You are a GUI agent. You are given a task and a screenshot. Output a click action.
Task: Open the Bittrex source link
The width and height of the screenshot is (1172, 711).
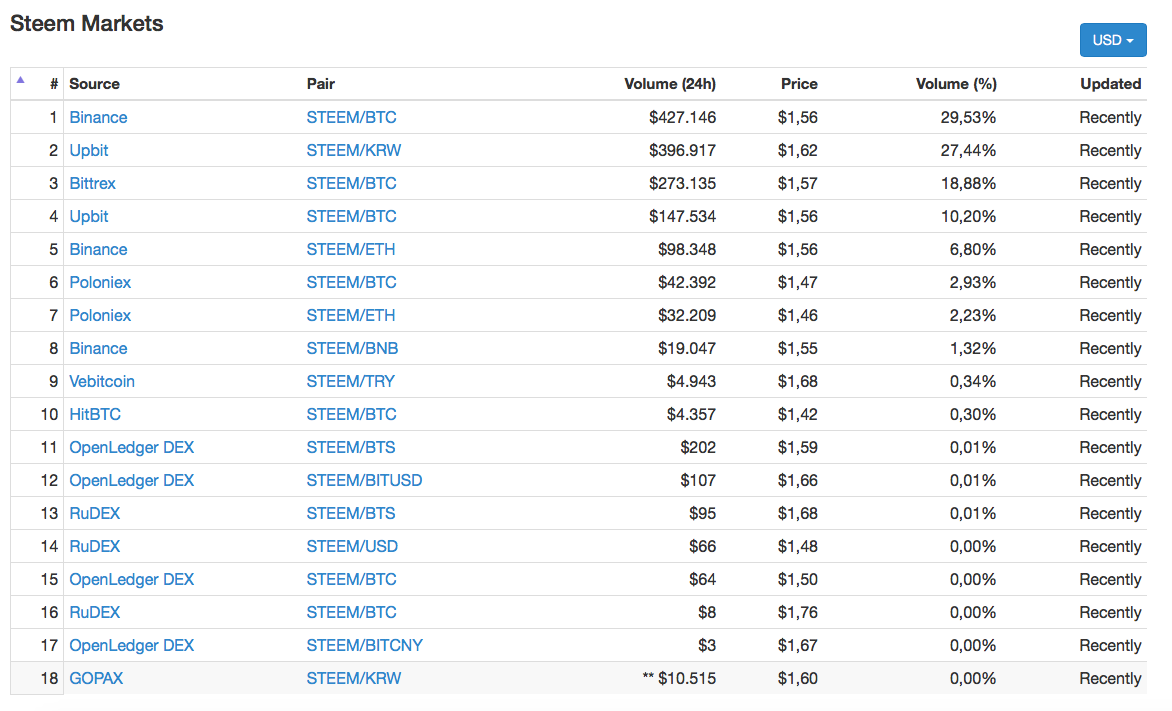pos(93,183)
